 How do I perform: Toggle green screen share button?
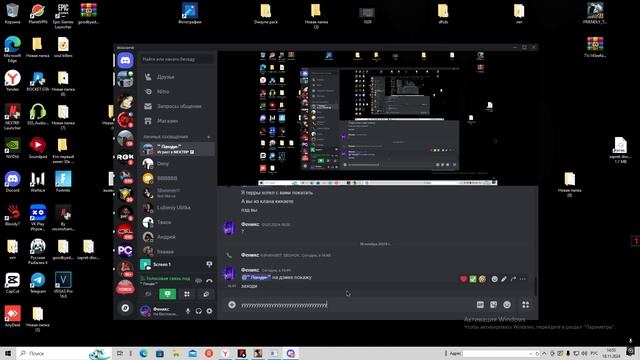click(167, 294)
